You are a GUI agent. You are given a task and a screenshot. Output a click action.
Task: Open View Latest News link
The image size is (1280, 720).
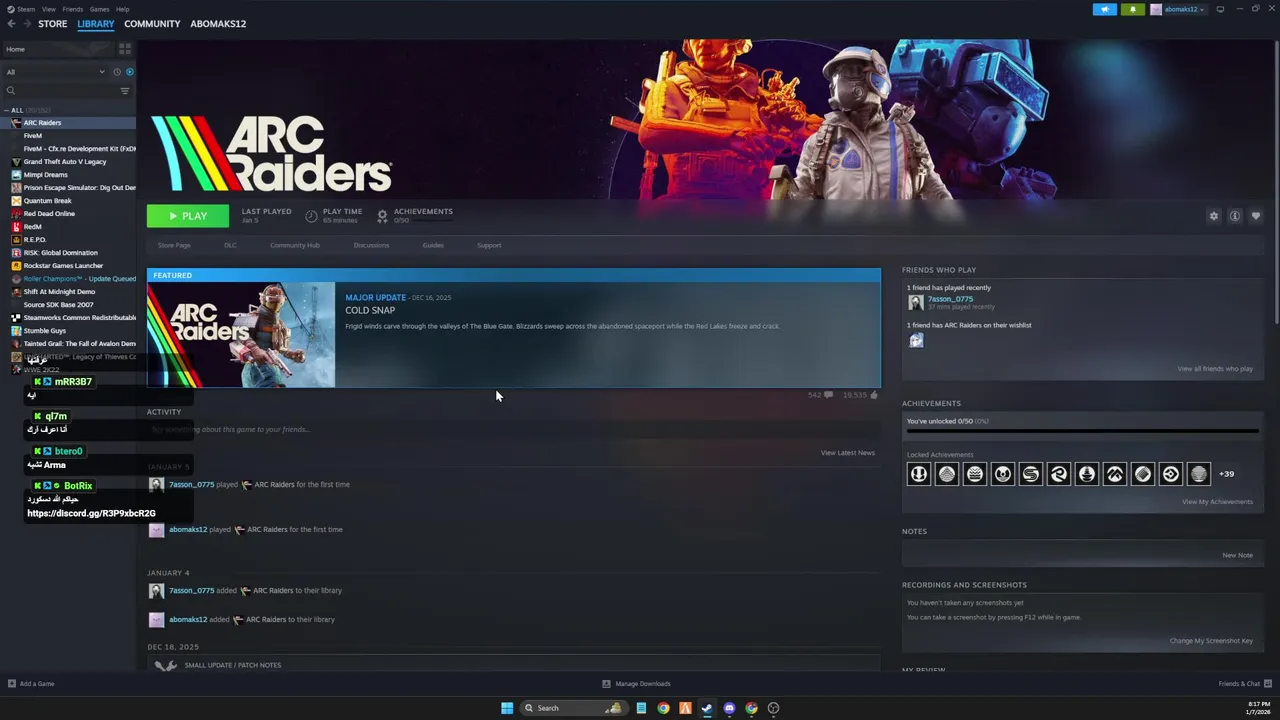(x=848, y=453)
